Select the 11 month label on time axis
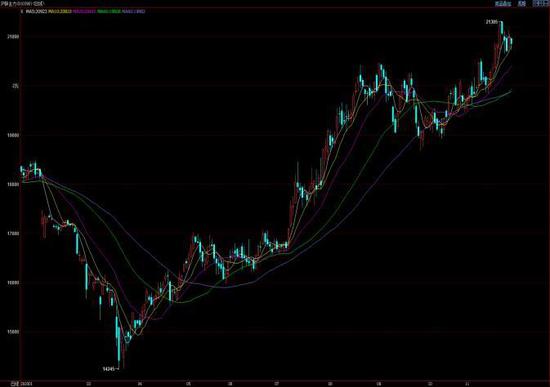Screen dimensions: 550x387 [x=467, y=383]
